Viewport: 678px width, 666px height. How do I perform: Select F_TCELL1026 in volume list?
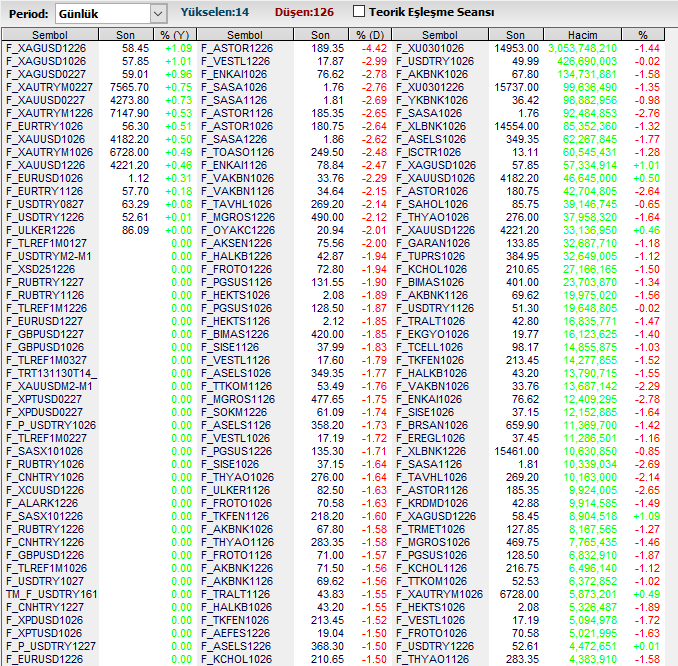[429, 347]
